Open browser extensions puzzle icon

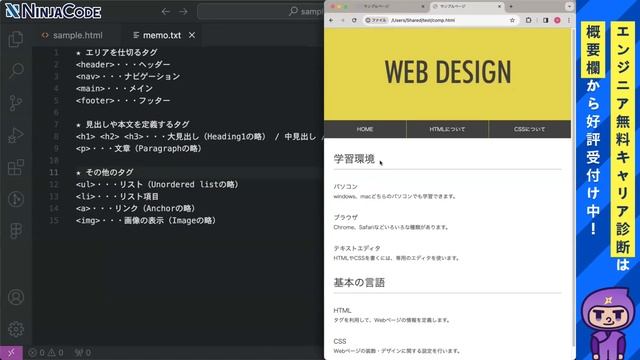point(529,20)
